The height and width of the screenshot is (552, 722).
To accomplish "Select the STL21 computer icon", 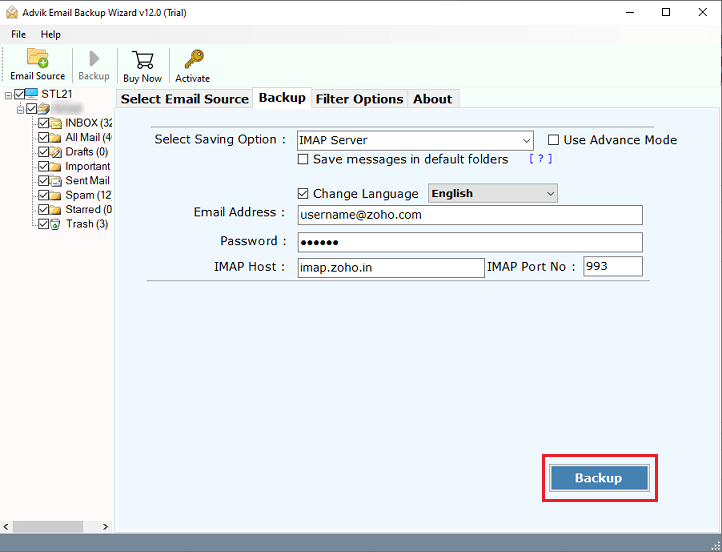I will (32, 94).
